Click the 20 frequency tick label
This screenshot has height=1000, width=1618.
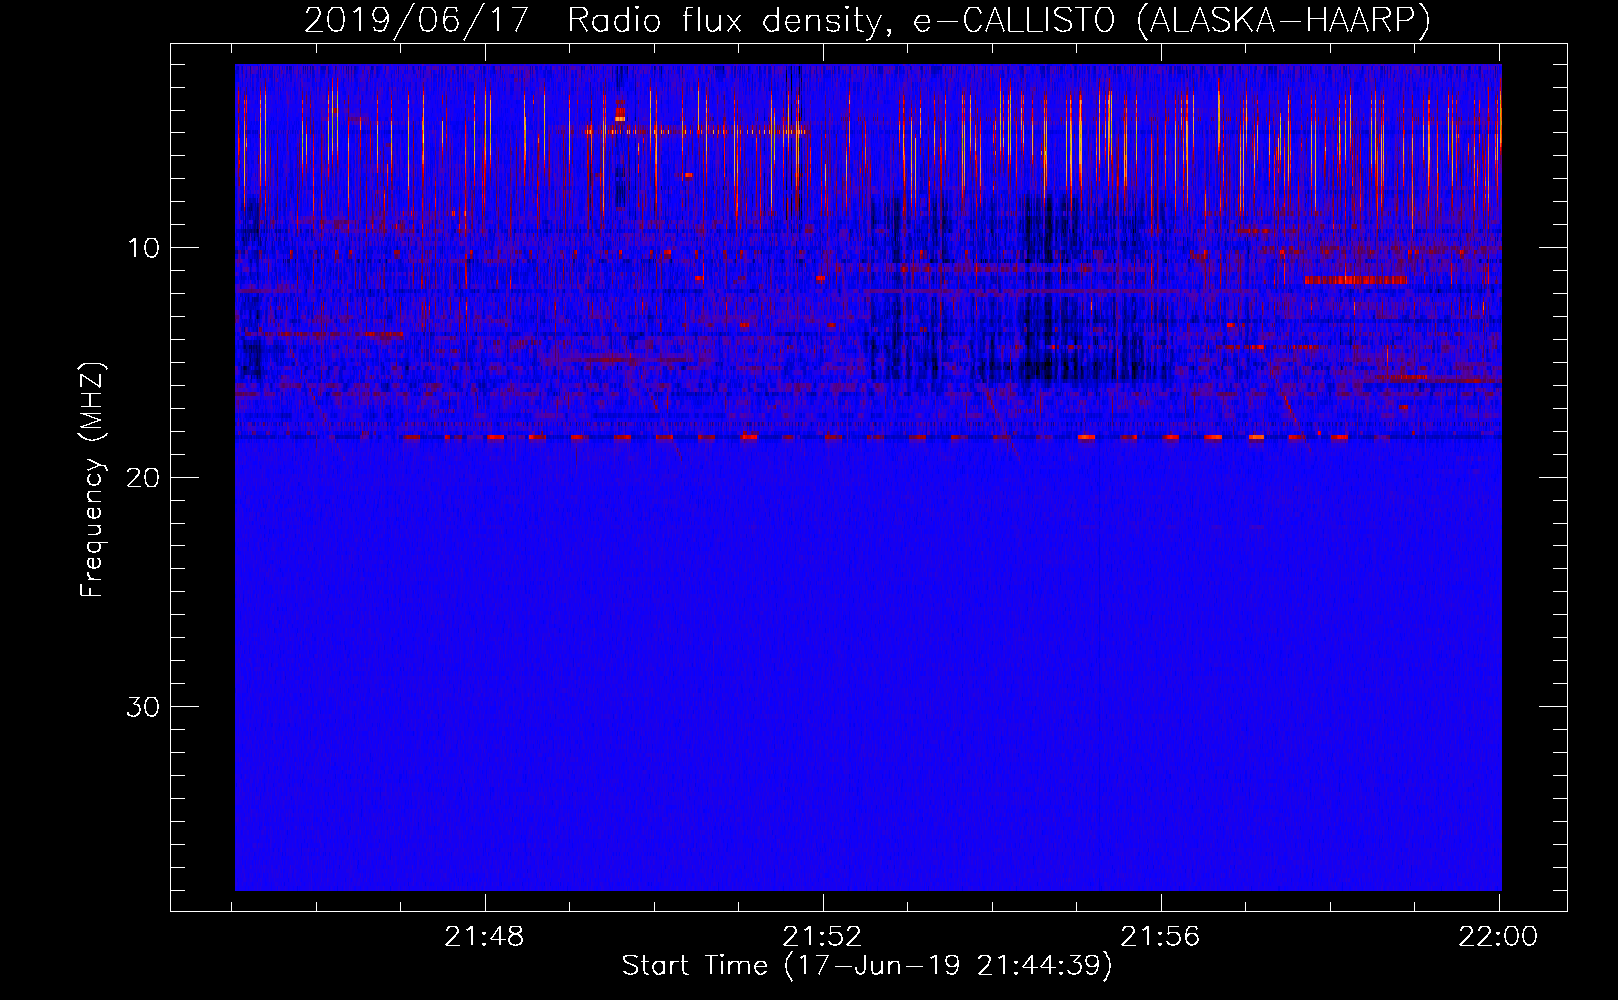click(x=144, y=477)
